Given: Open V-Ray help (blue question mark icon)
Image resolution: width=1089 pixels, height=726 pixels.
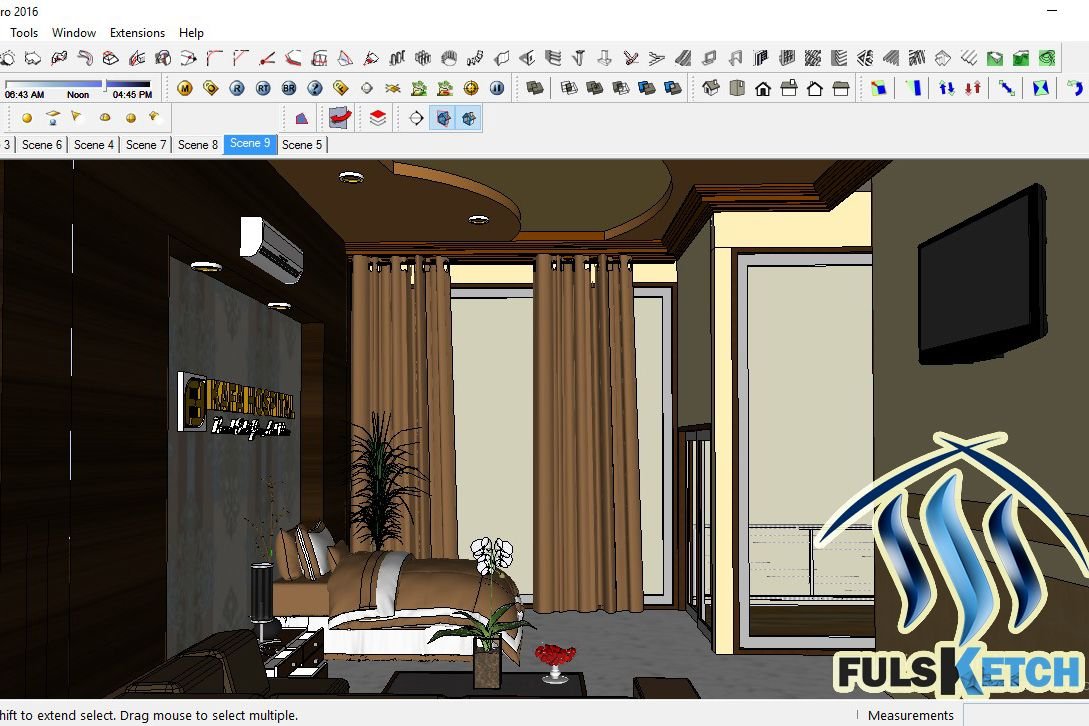Looking at the screenshot, I should coord(315,88).
